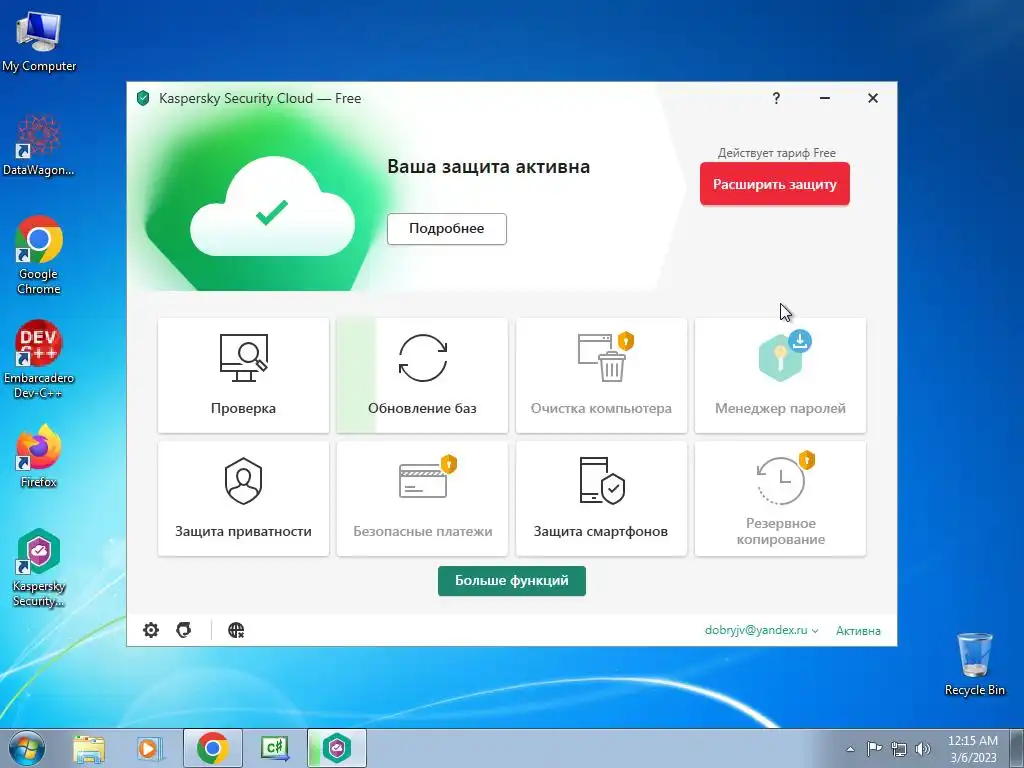Click the Kaspersky taskbar button
1024x768 pixels.
(337, 748)
